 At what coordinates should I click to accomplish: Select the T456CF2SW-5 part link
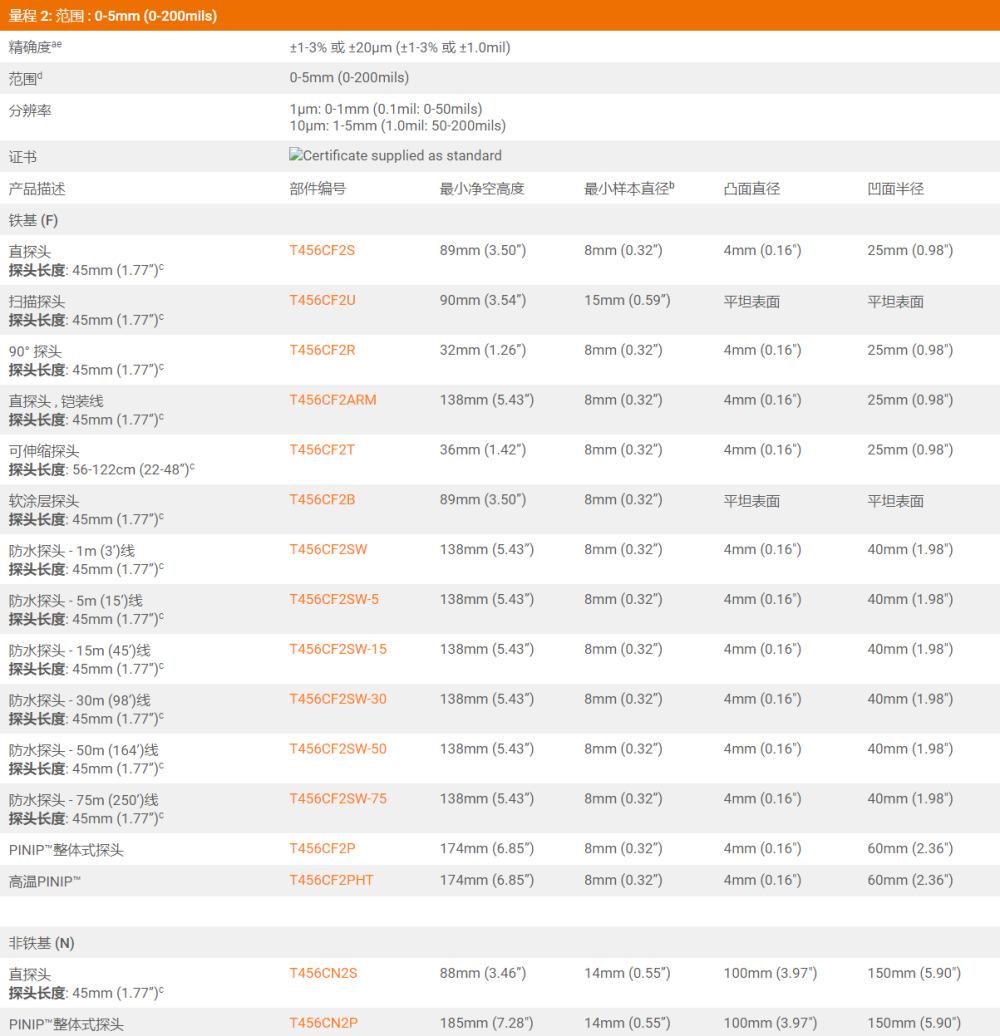(x=334, y=599)
